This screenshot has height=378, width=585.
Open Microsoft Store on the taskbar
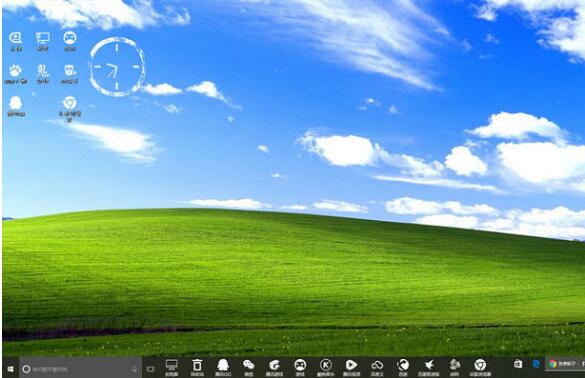coord(518,364)
